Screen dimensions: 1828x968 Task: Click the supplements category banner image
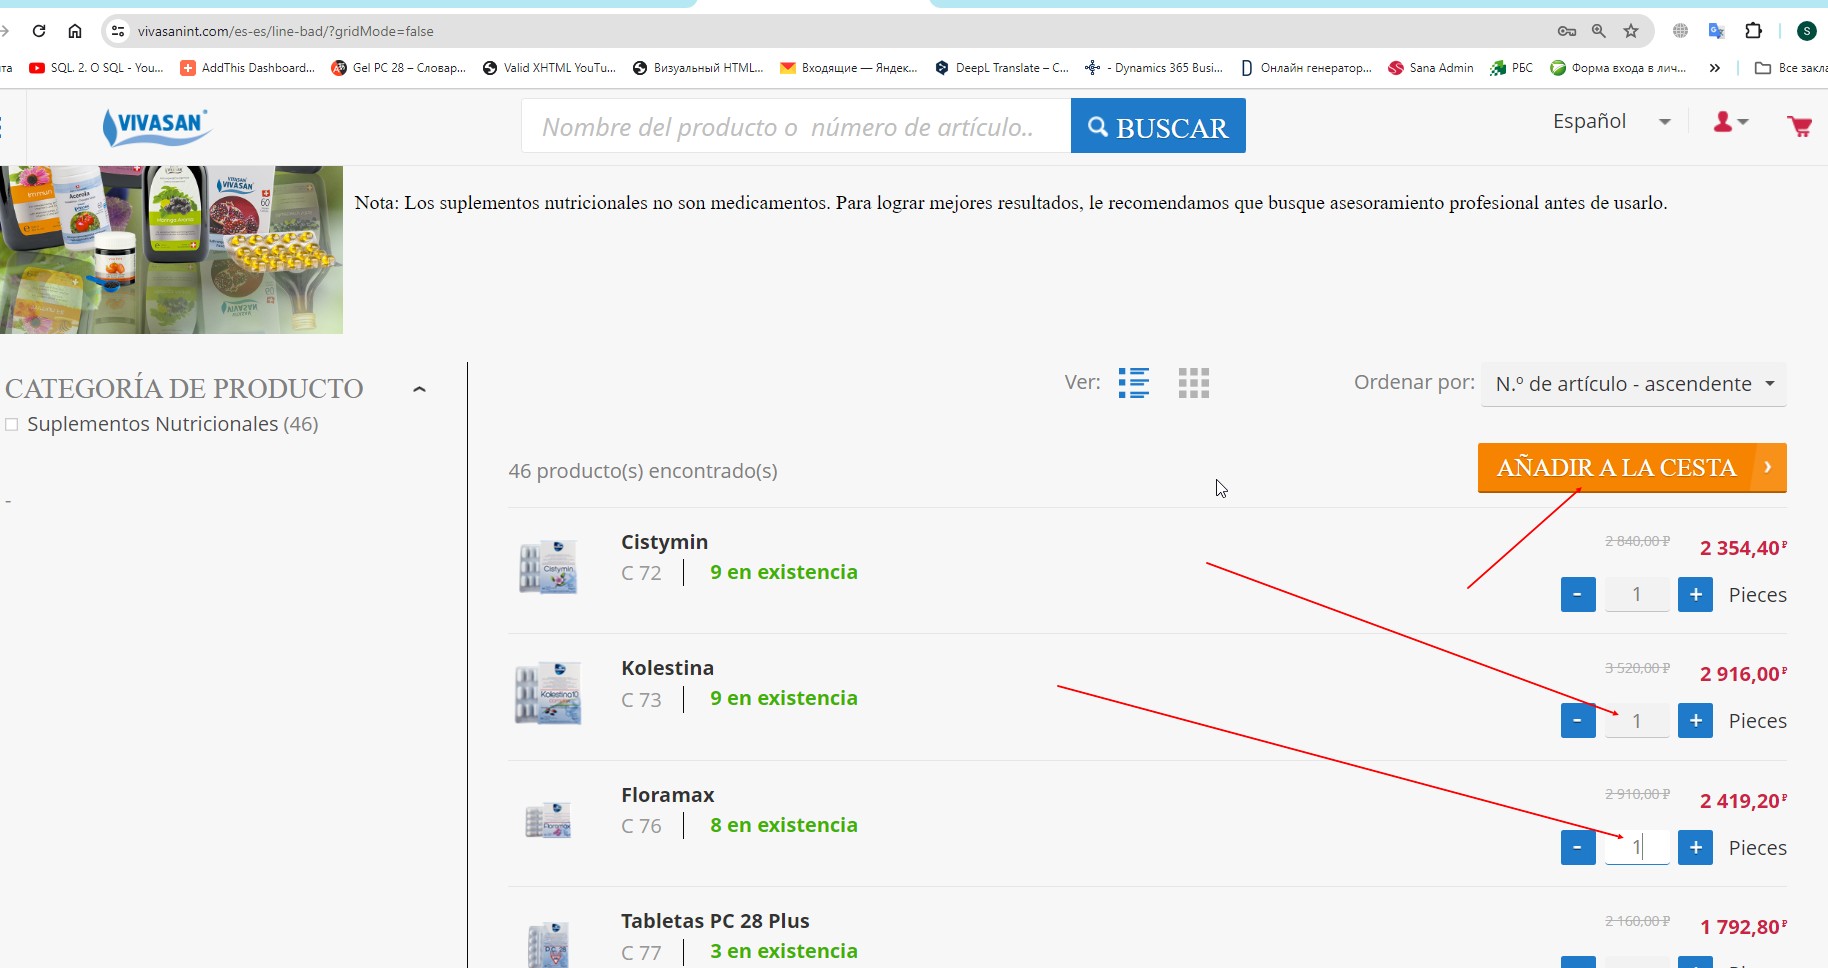click(x=171, y=250)
